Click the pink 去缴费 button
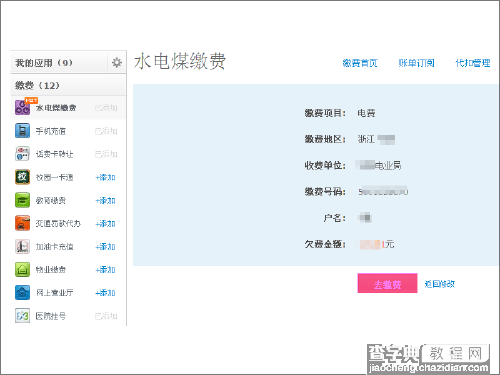 point(387,283)
